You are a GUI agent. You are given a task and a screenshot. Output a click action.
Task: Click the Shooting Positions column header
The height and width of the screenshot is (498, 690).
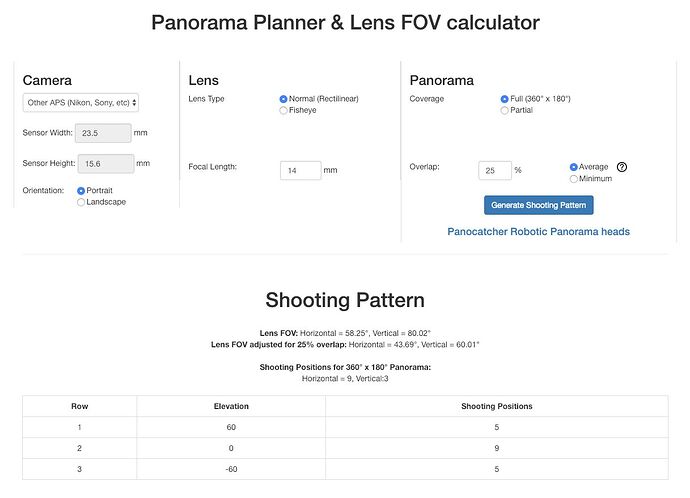coord(497,406)
